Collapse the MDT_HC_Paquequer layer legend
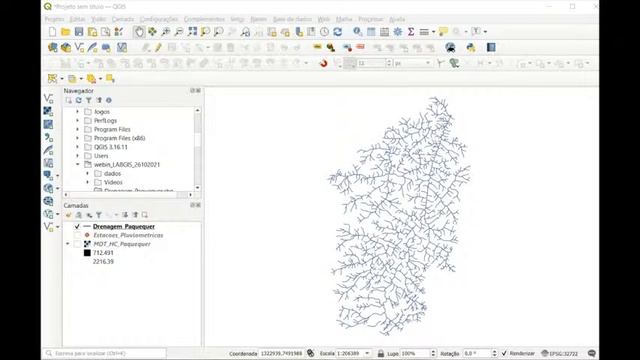Viewport: 640px width, 360px height. point(68,244)
